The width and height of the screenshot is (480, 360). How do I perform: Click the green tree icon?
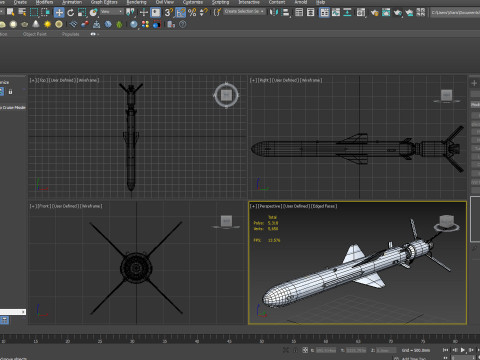click(x=119, y=24)
